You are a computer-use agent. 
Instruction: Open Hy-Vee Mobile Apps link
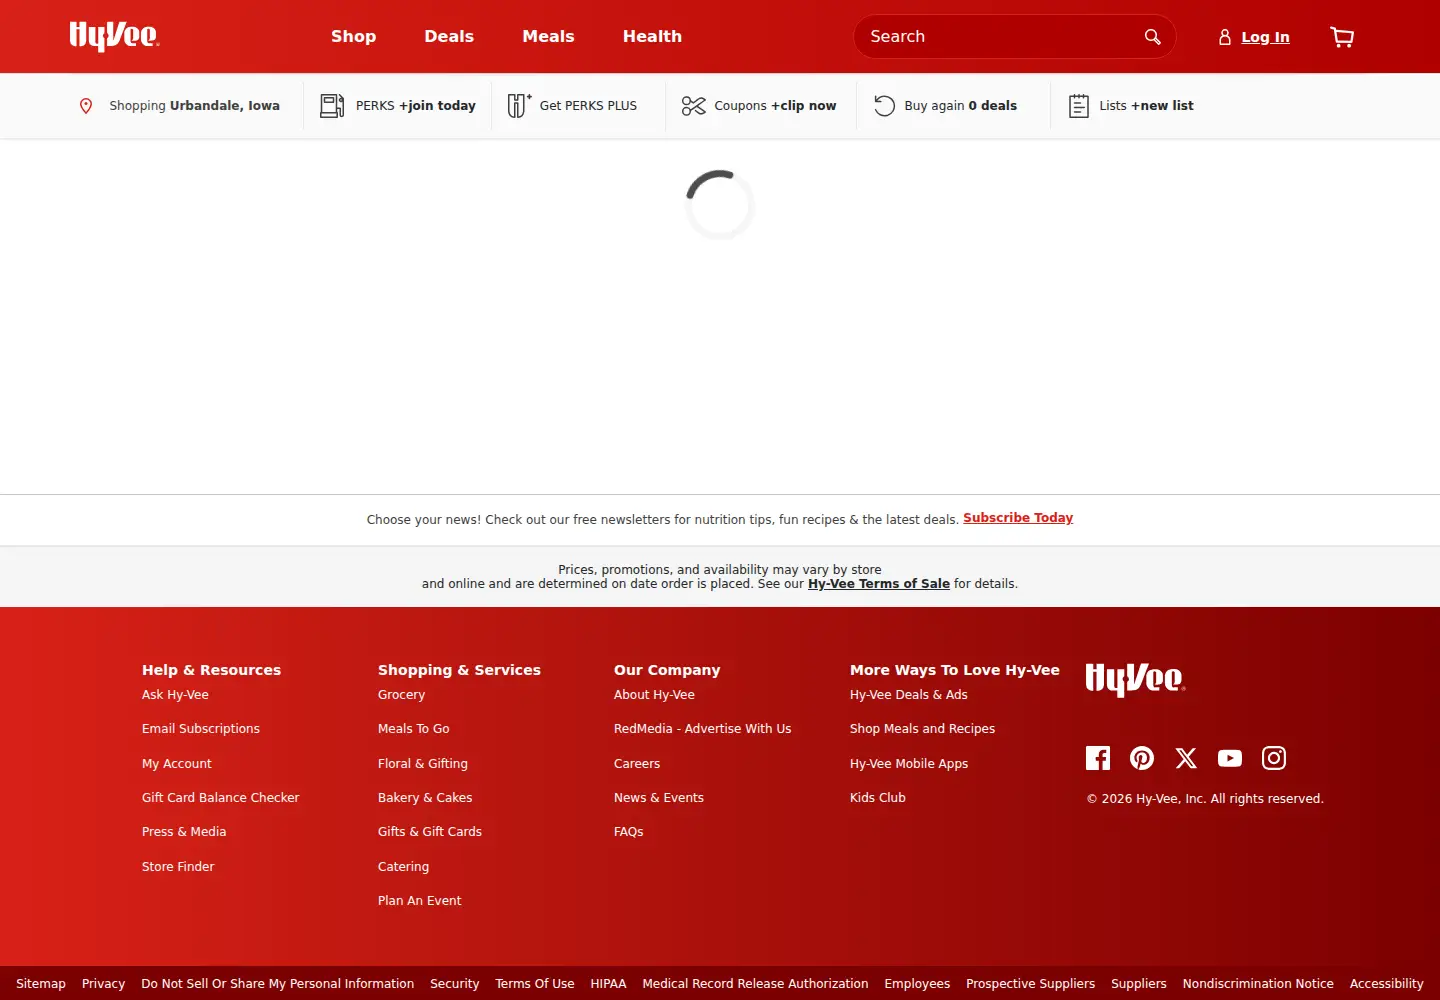coord(909,764)
